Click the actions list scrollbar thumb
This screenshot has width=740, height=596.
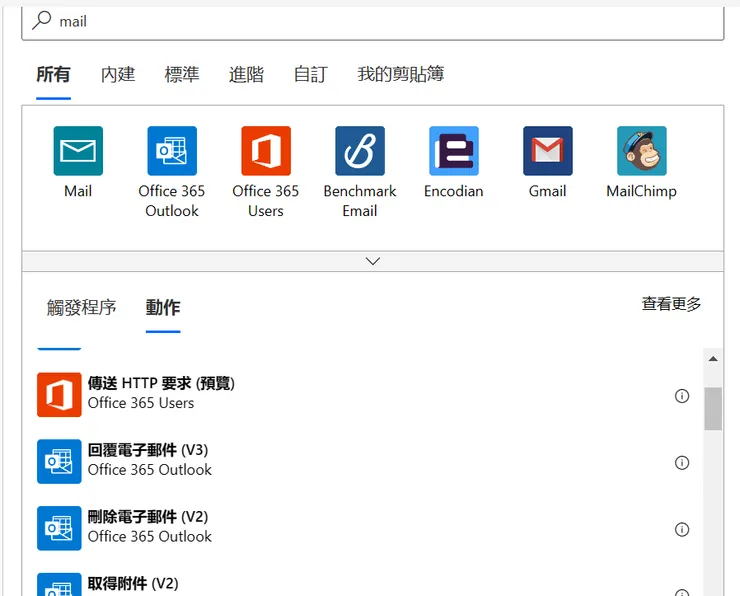pos(713,409)
